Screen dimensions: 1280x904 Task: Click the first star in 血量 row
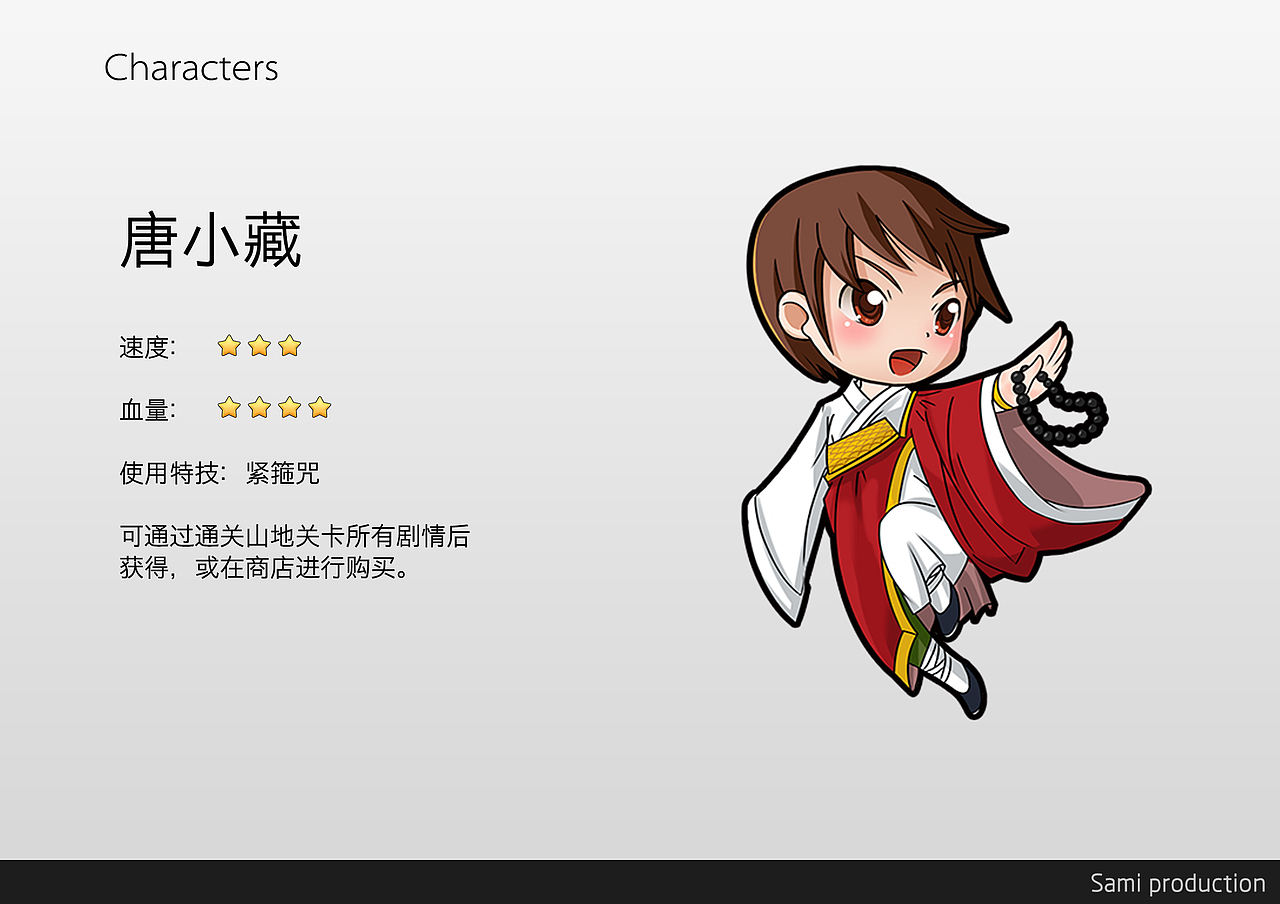click(229, 407)
